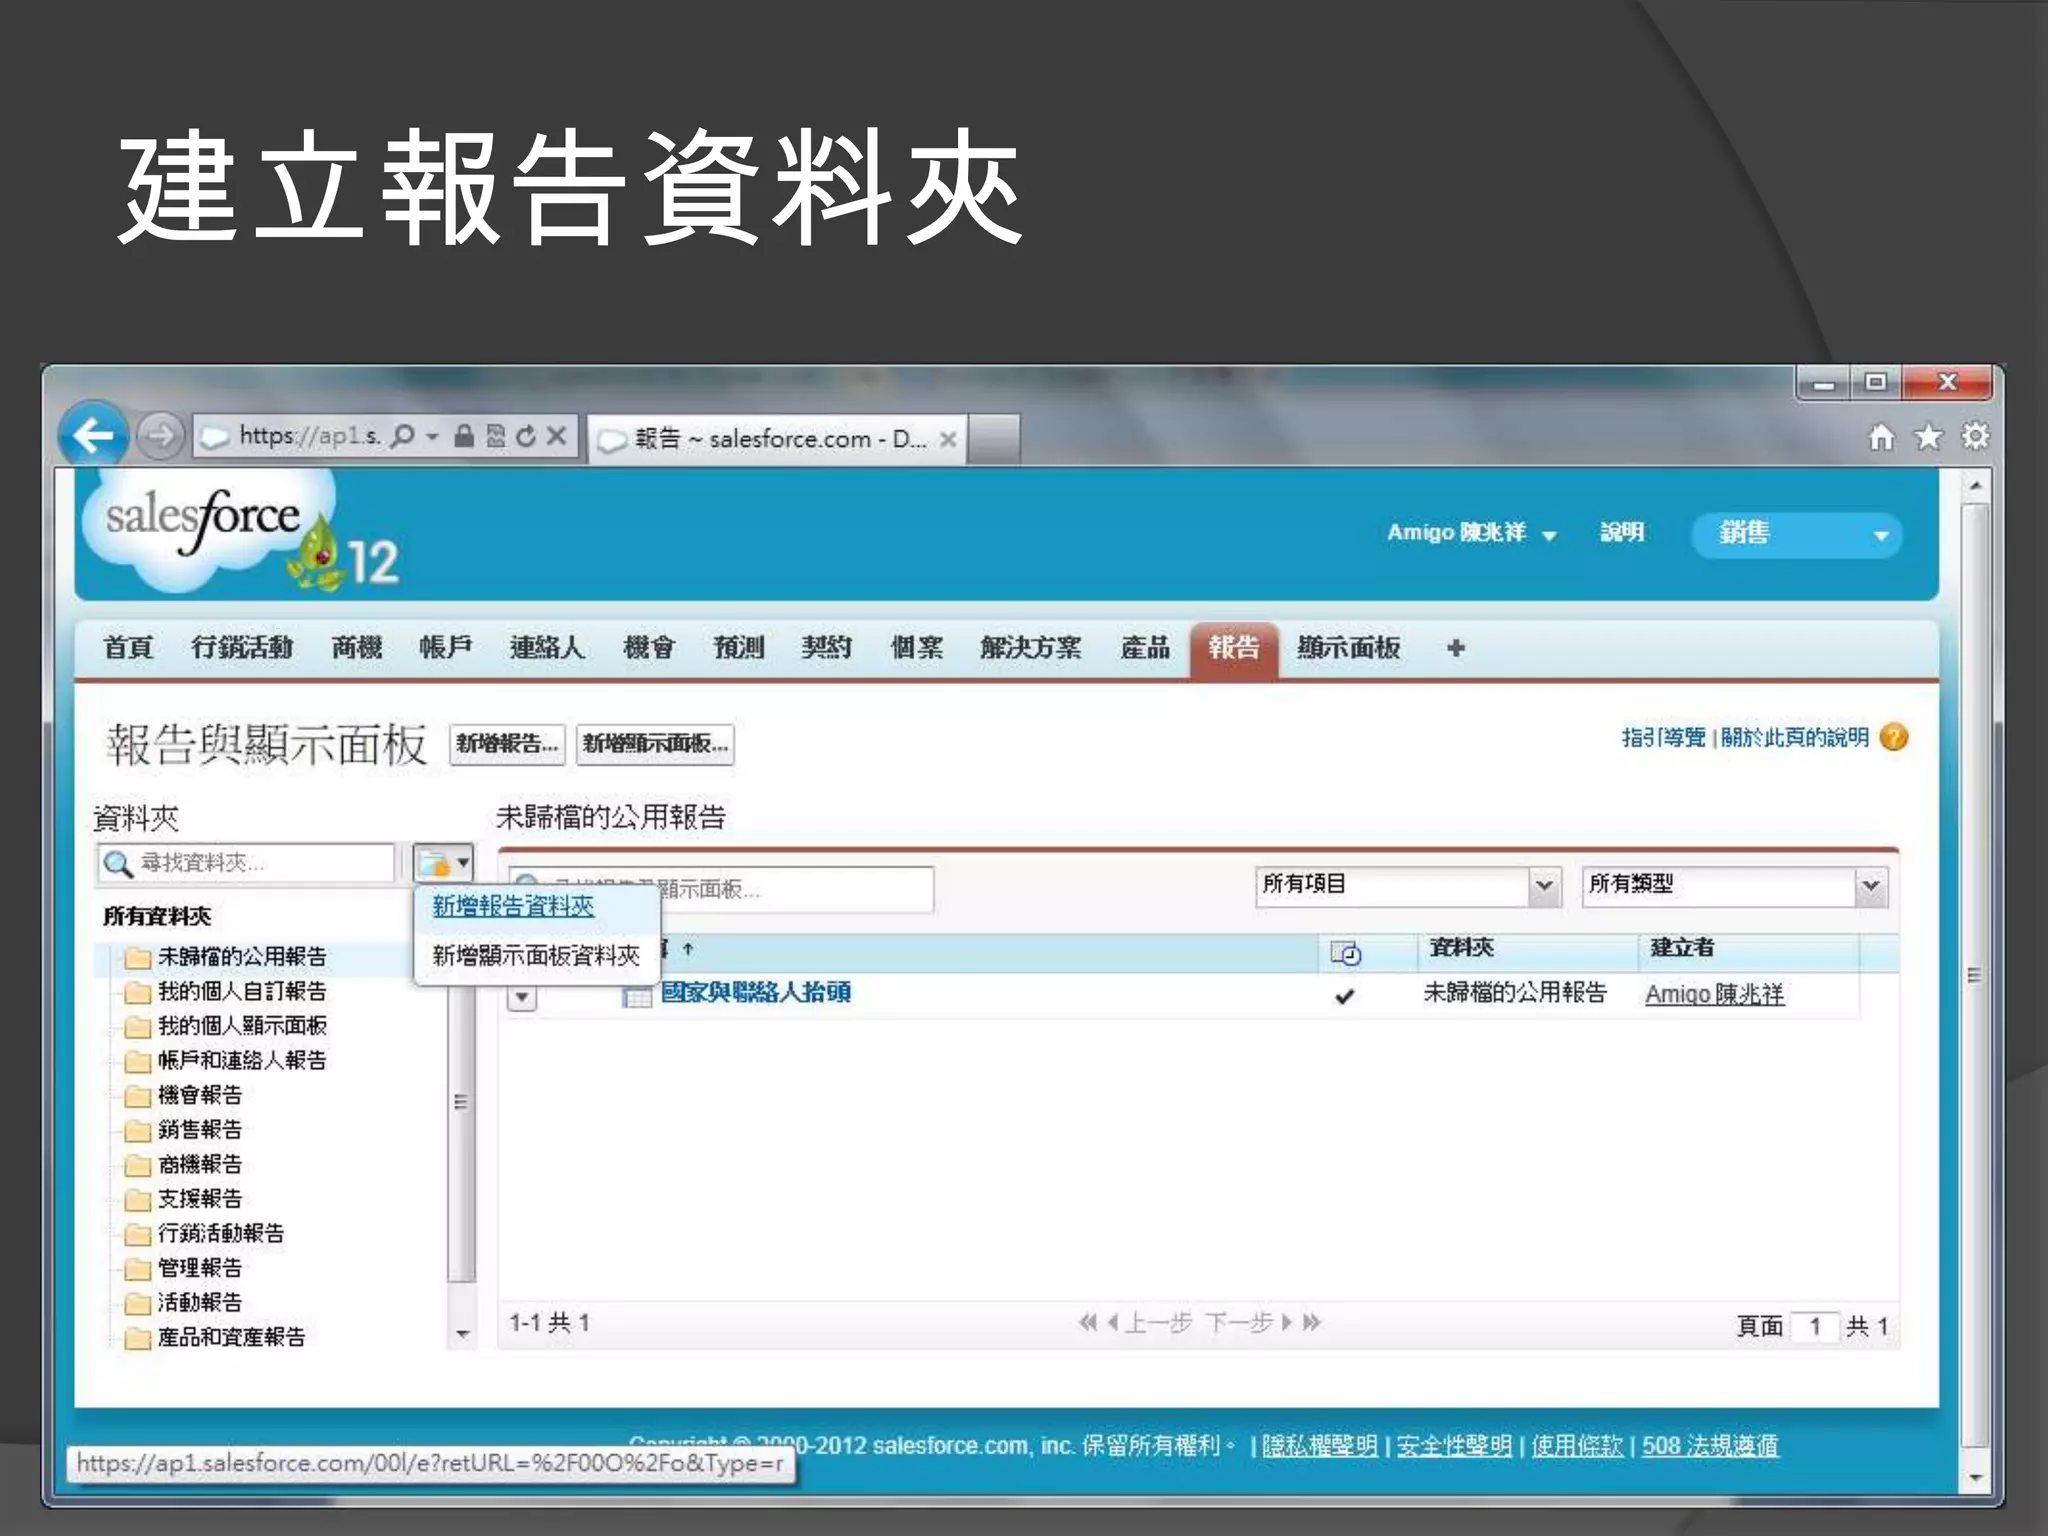Click the browser back arrow button
This screenshot has width=2048, height=1536.
(x=94, y=435)
